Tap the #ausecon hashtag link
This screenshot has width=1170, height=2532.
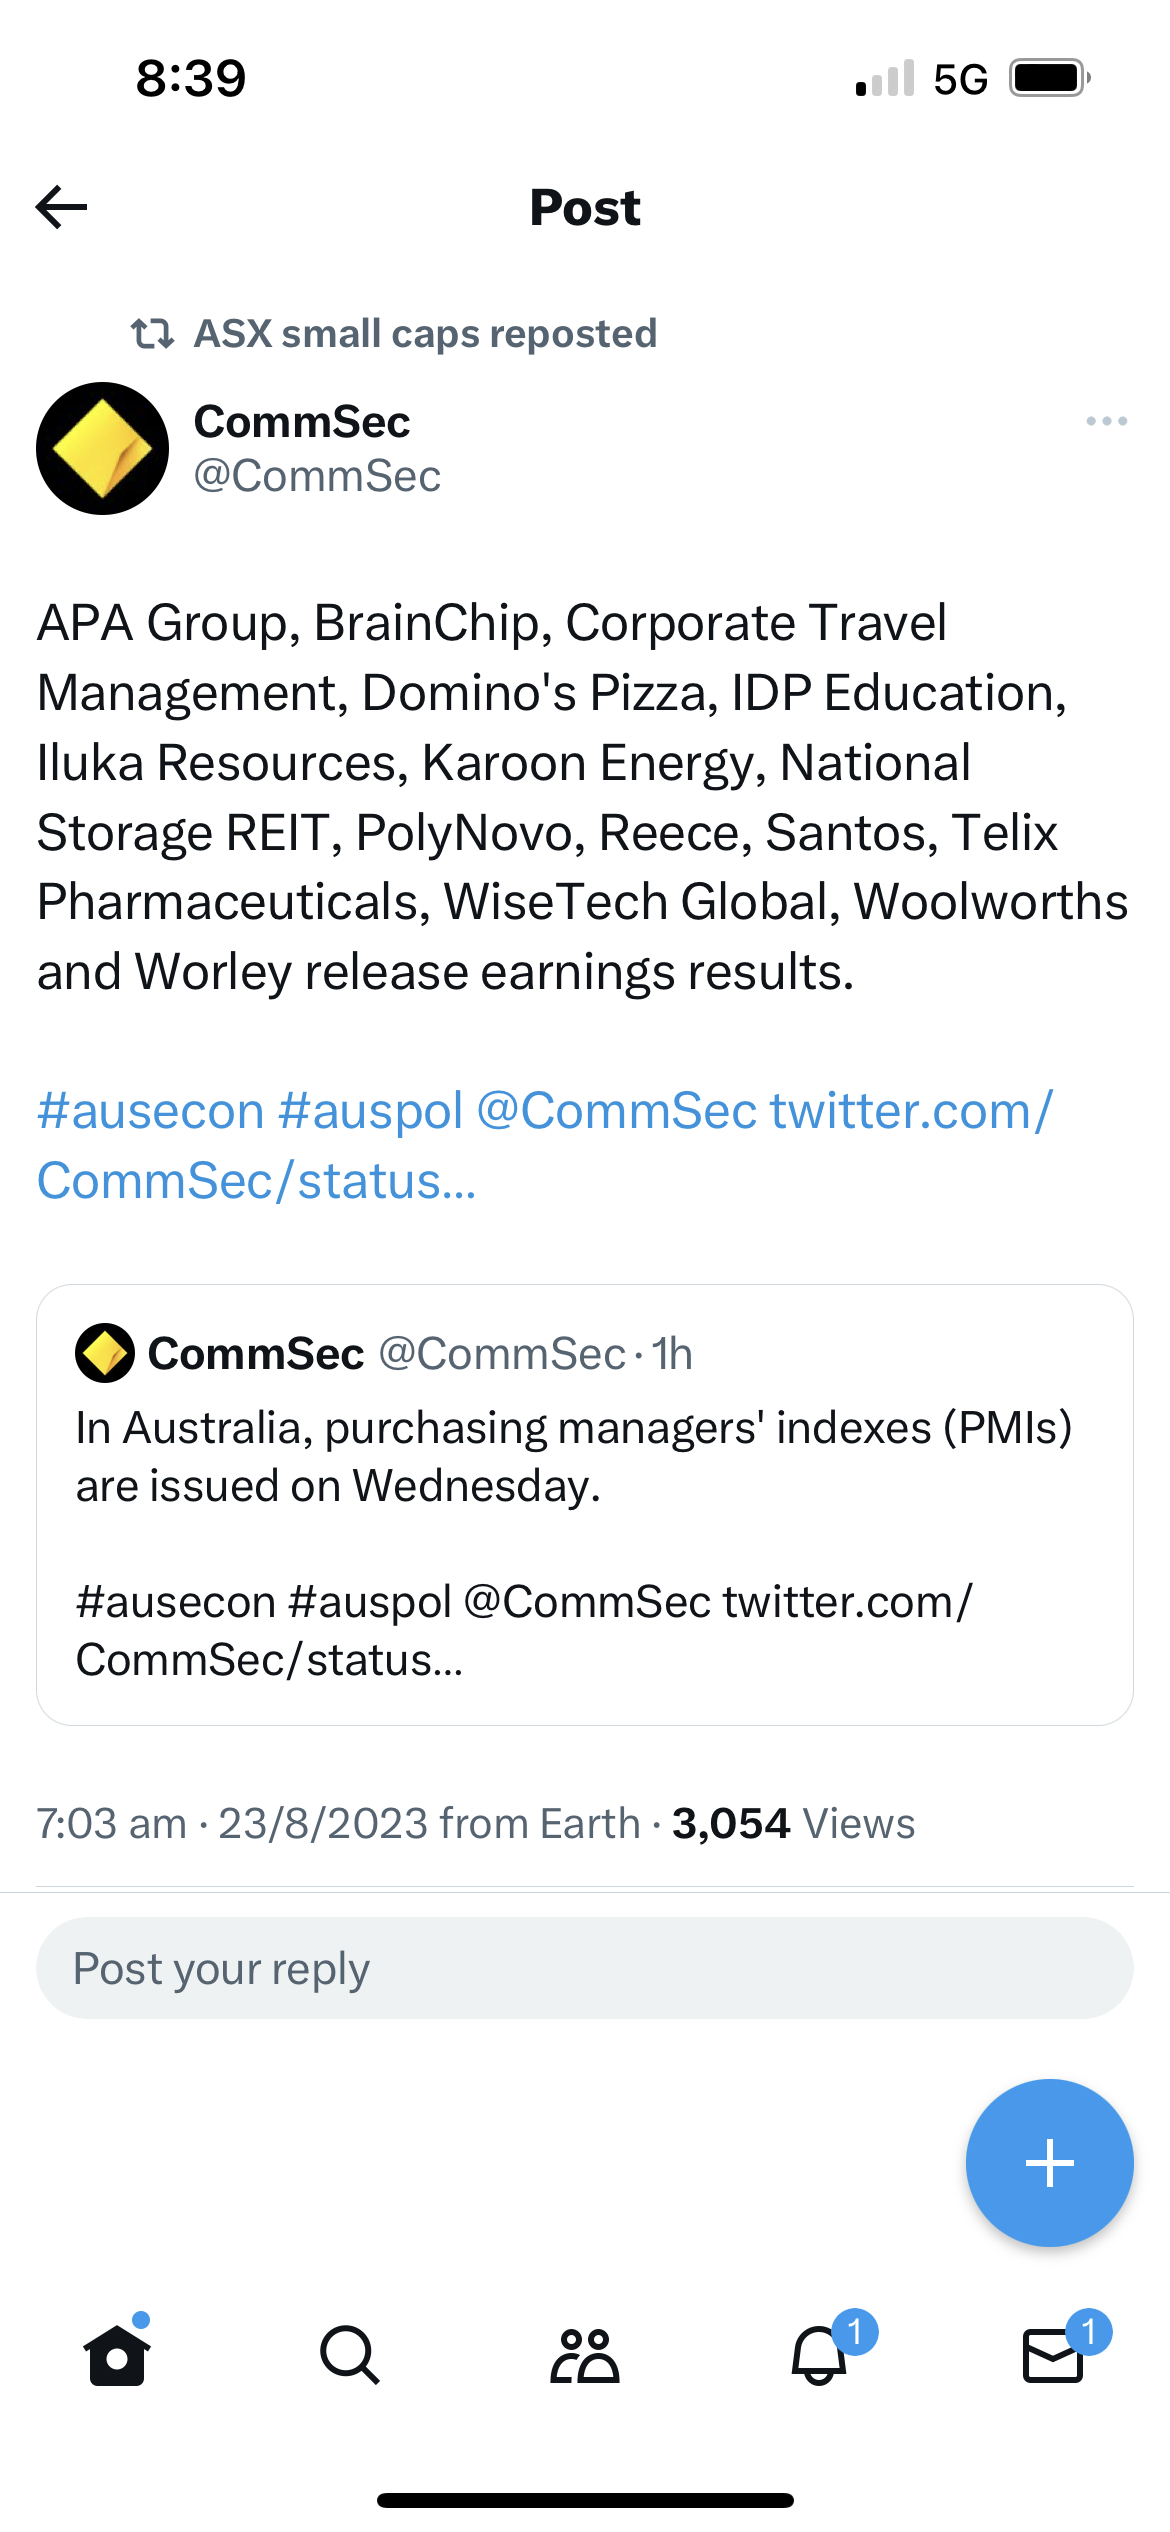coord(150,1111)
